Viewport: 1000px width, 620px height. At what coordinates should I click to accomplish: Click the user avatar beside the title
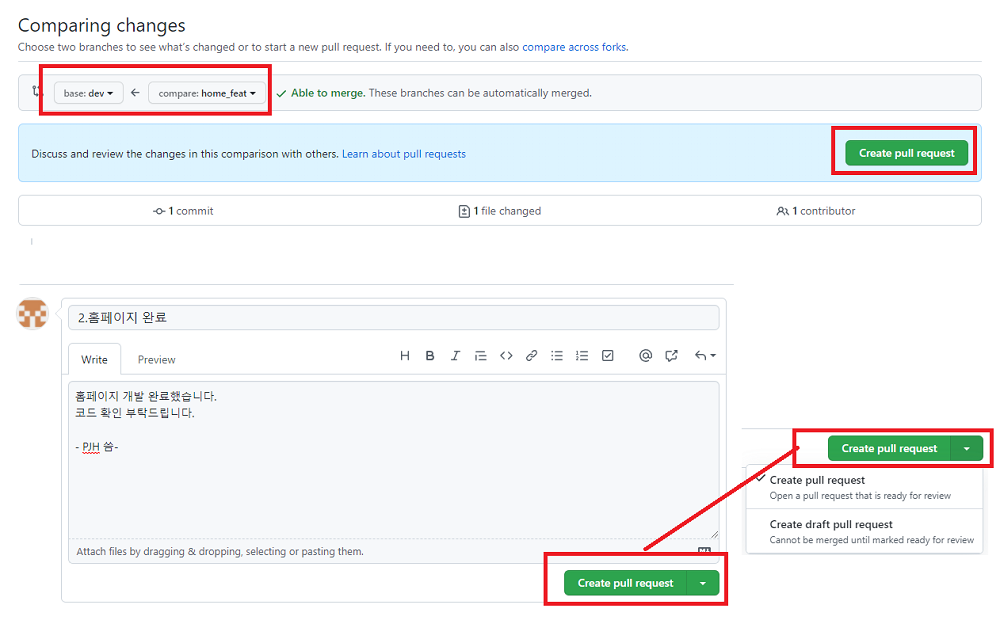(33, 314)
